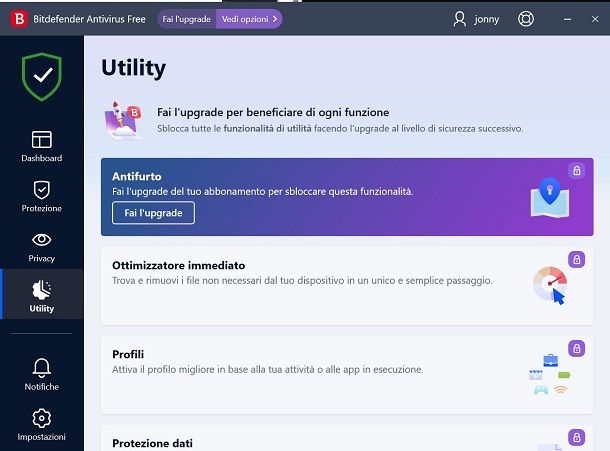
Task: Click the lock icon on Antifurto card
Action: [577, 170]
